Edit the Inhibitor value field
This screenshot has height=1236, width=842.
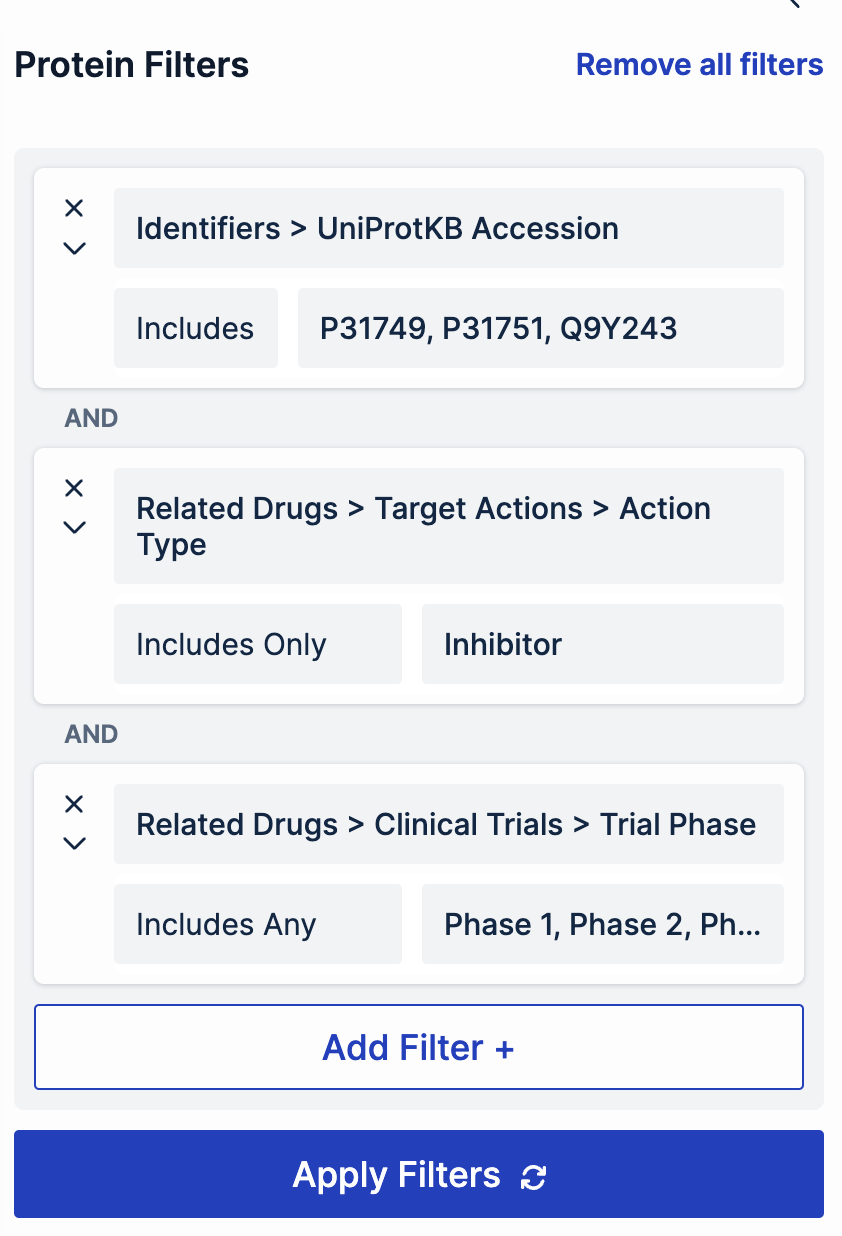(602, 644)
